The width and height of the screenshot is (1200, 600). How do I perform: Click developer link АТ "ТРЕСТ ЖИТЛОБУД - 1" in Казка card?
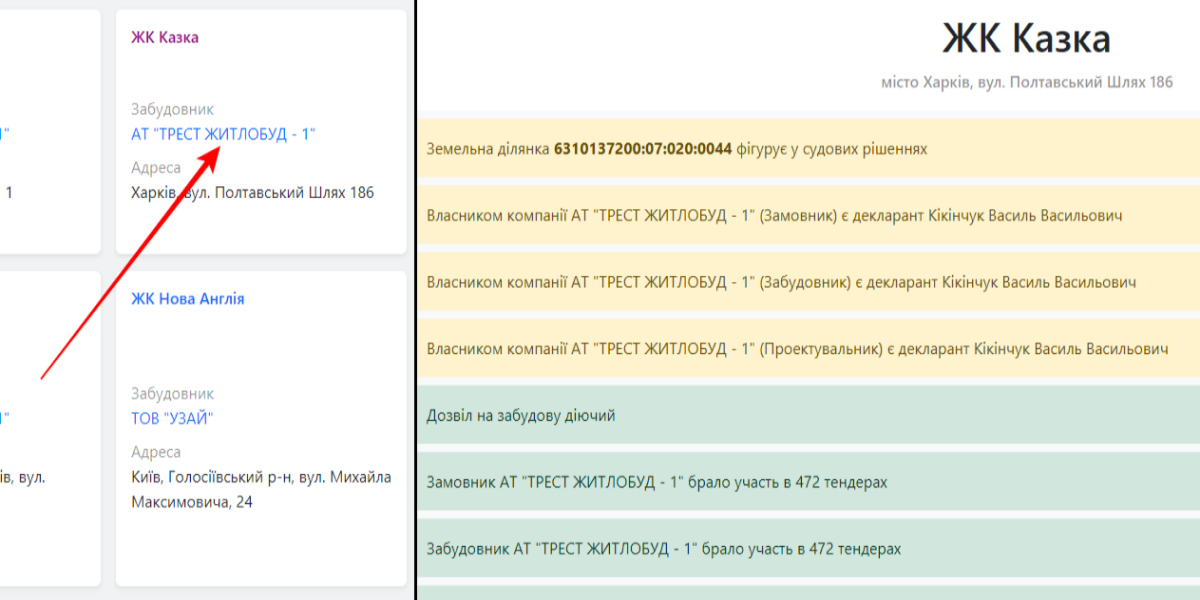coord(223,134)
